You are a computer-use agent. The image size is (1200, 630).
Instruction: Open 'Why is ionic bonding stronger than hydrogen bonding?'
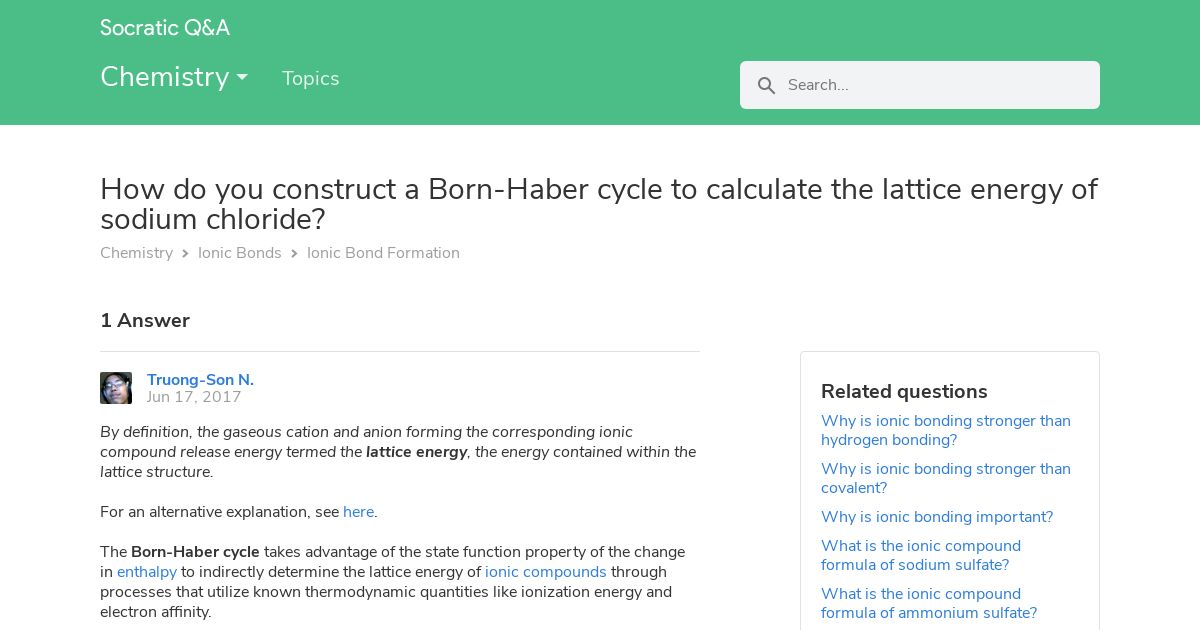coord(945,430)
